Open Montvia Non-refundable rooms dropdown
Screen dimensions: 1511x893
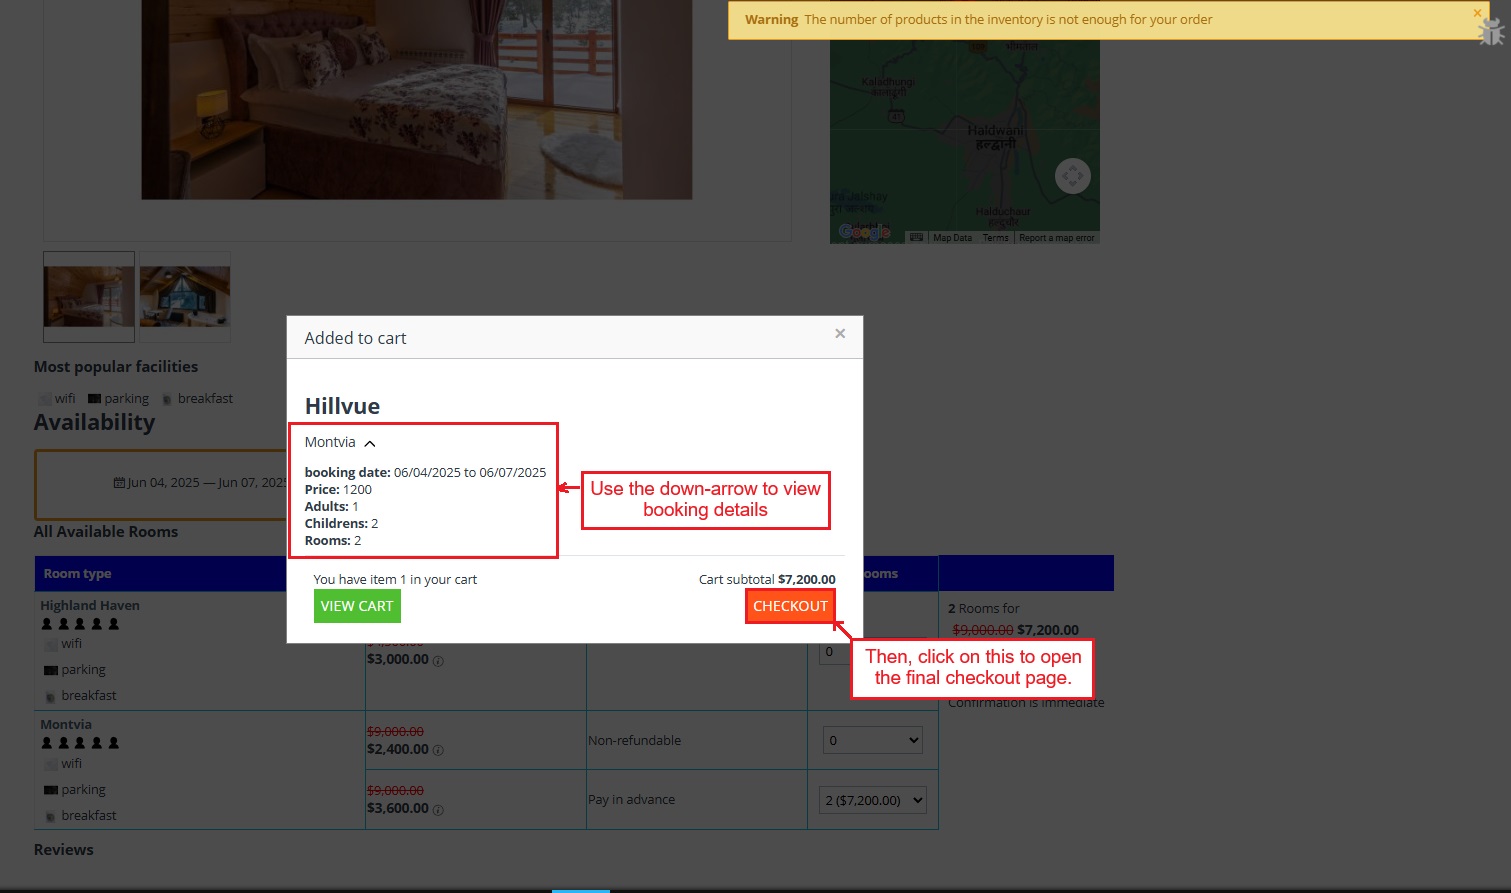tap(872, 741)
